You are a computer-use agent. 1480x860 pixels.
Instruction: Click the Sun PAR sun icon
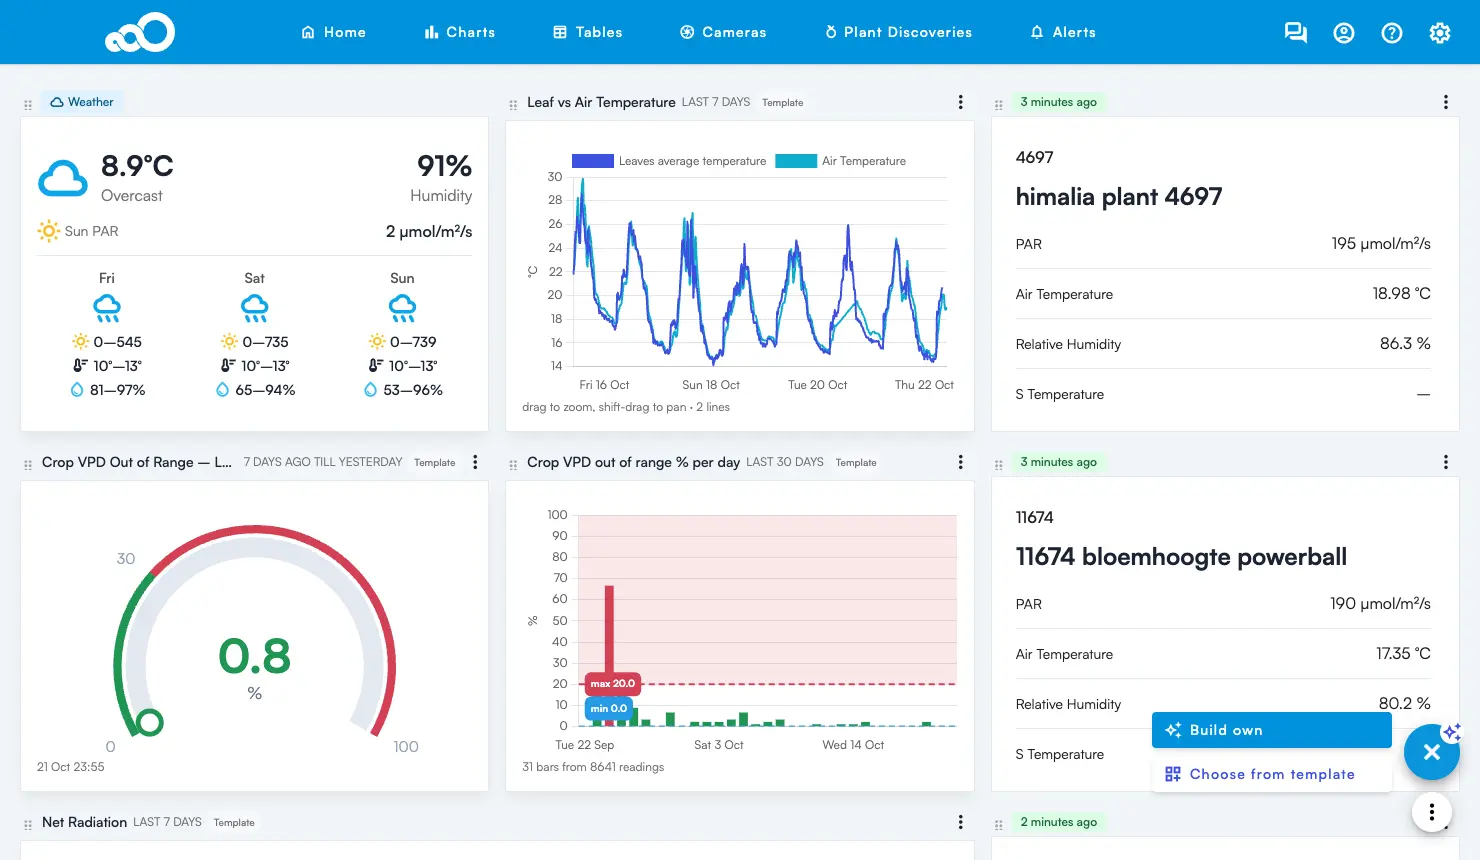click(49, 231)
